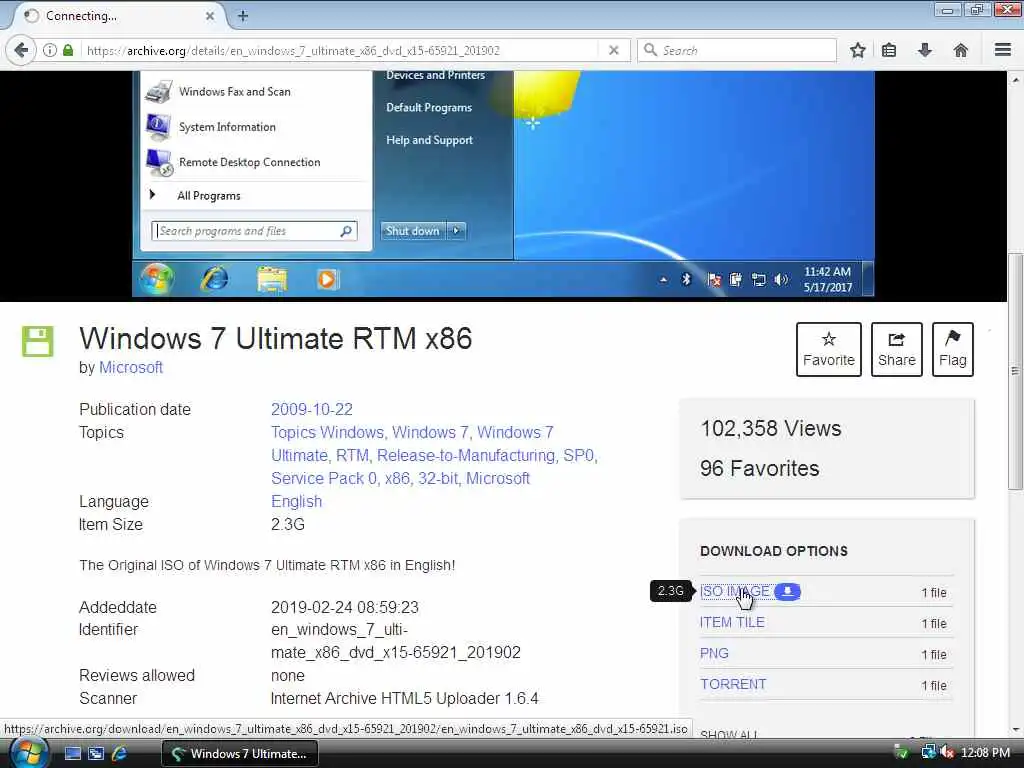Click the Switch between windows quick launch icon
This screenshot has height=768, width=1024.
[x=96, y=754]
